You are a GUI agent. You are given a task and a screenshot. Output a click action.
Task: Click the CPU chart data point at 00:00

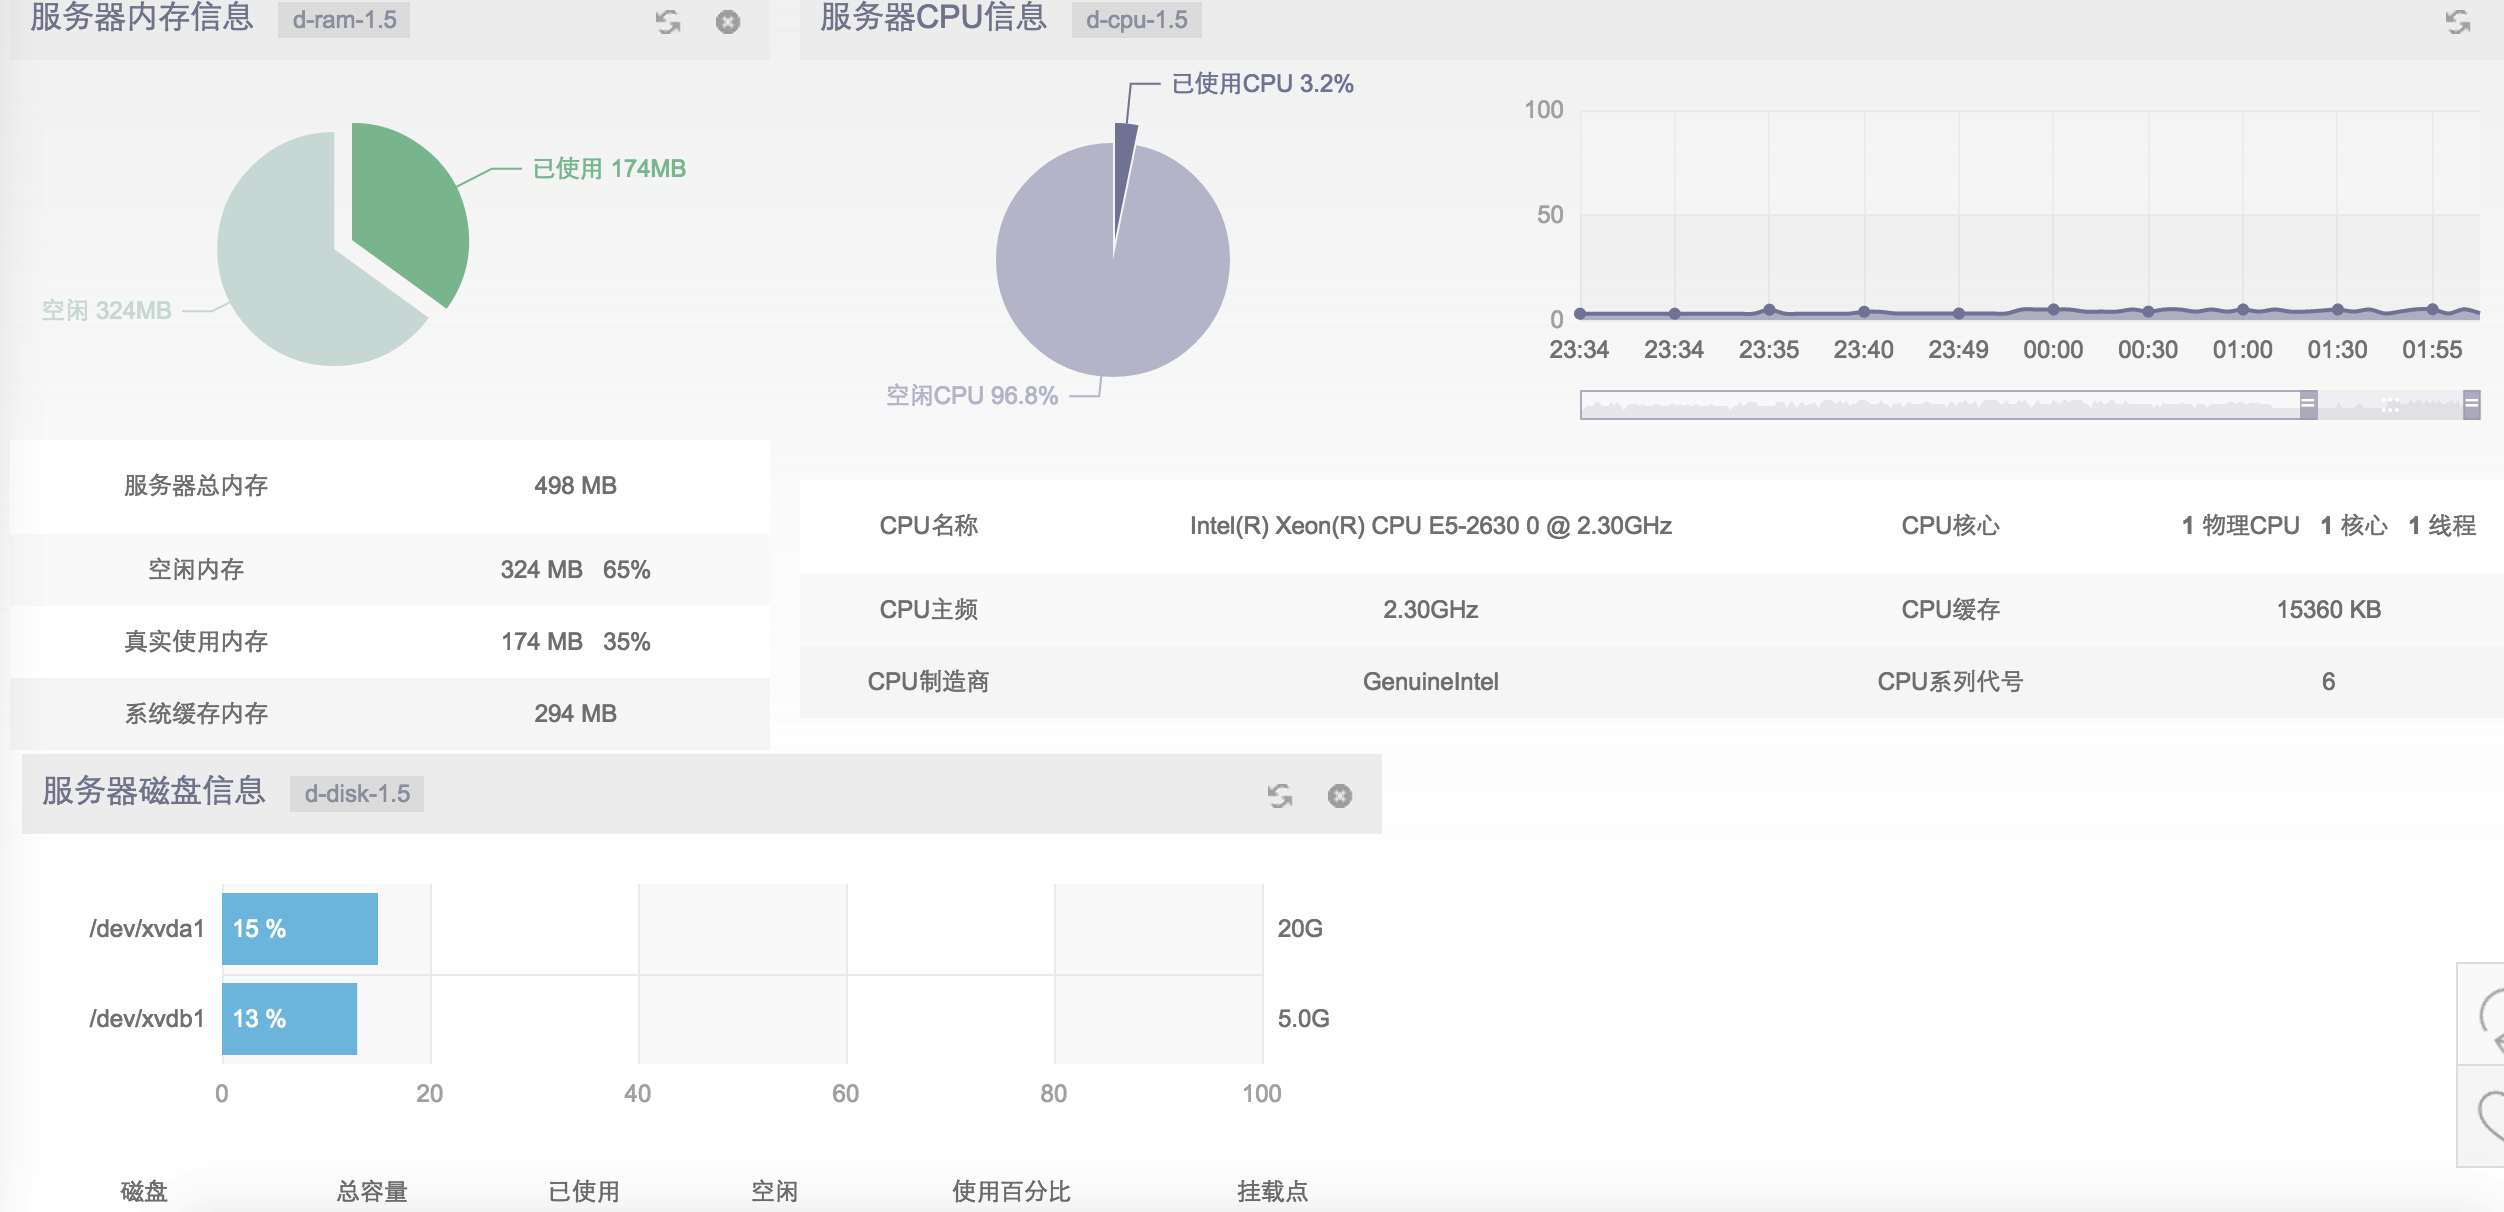[x=2053, y=310]
